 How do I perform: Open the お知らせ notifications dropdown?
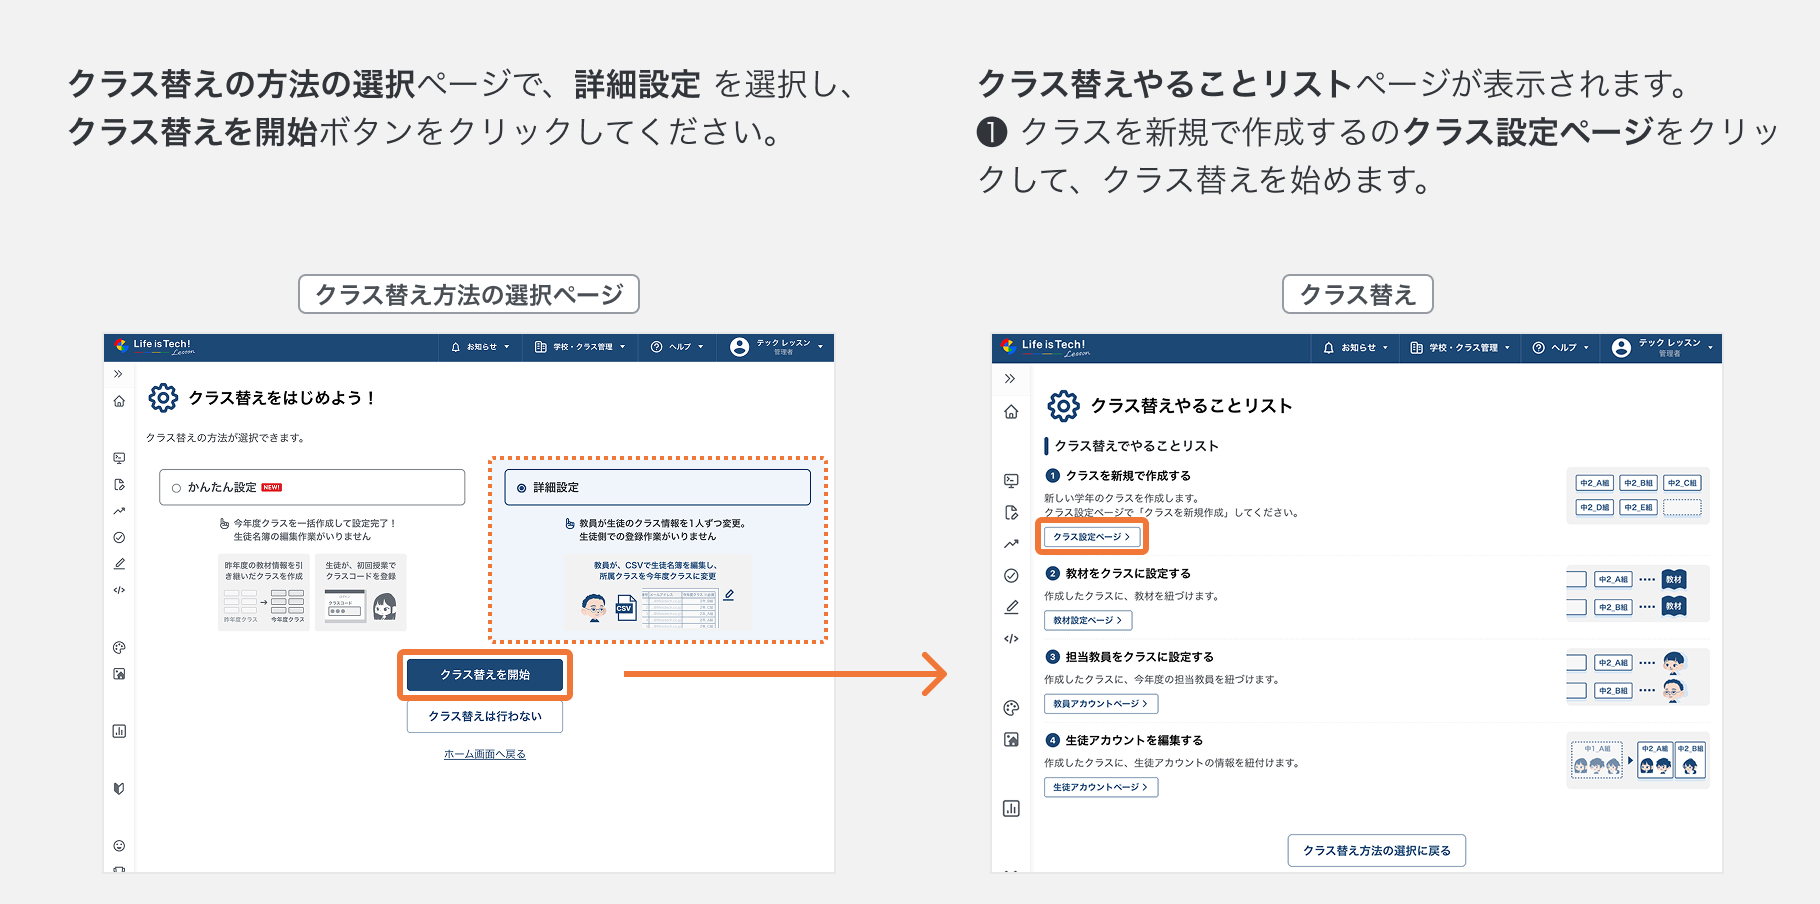coord(480,347)
